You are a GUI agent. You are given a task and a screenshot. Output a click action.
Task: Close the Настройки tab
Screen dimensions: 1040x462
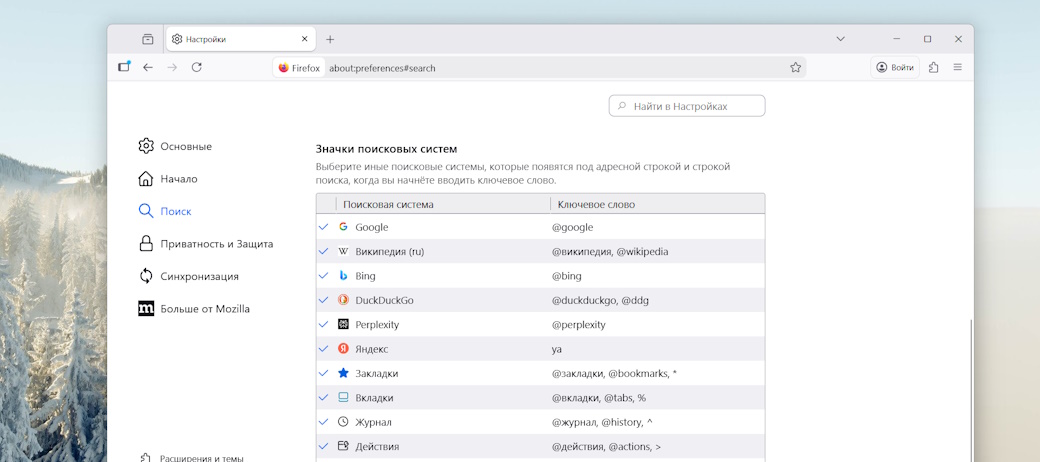(x=305, y=39)
